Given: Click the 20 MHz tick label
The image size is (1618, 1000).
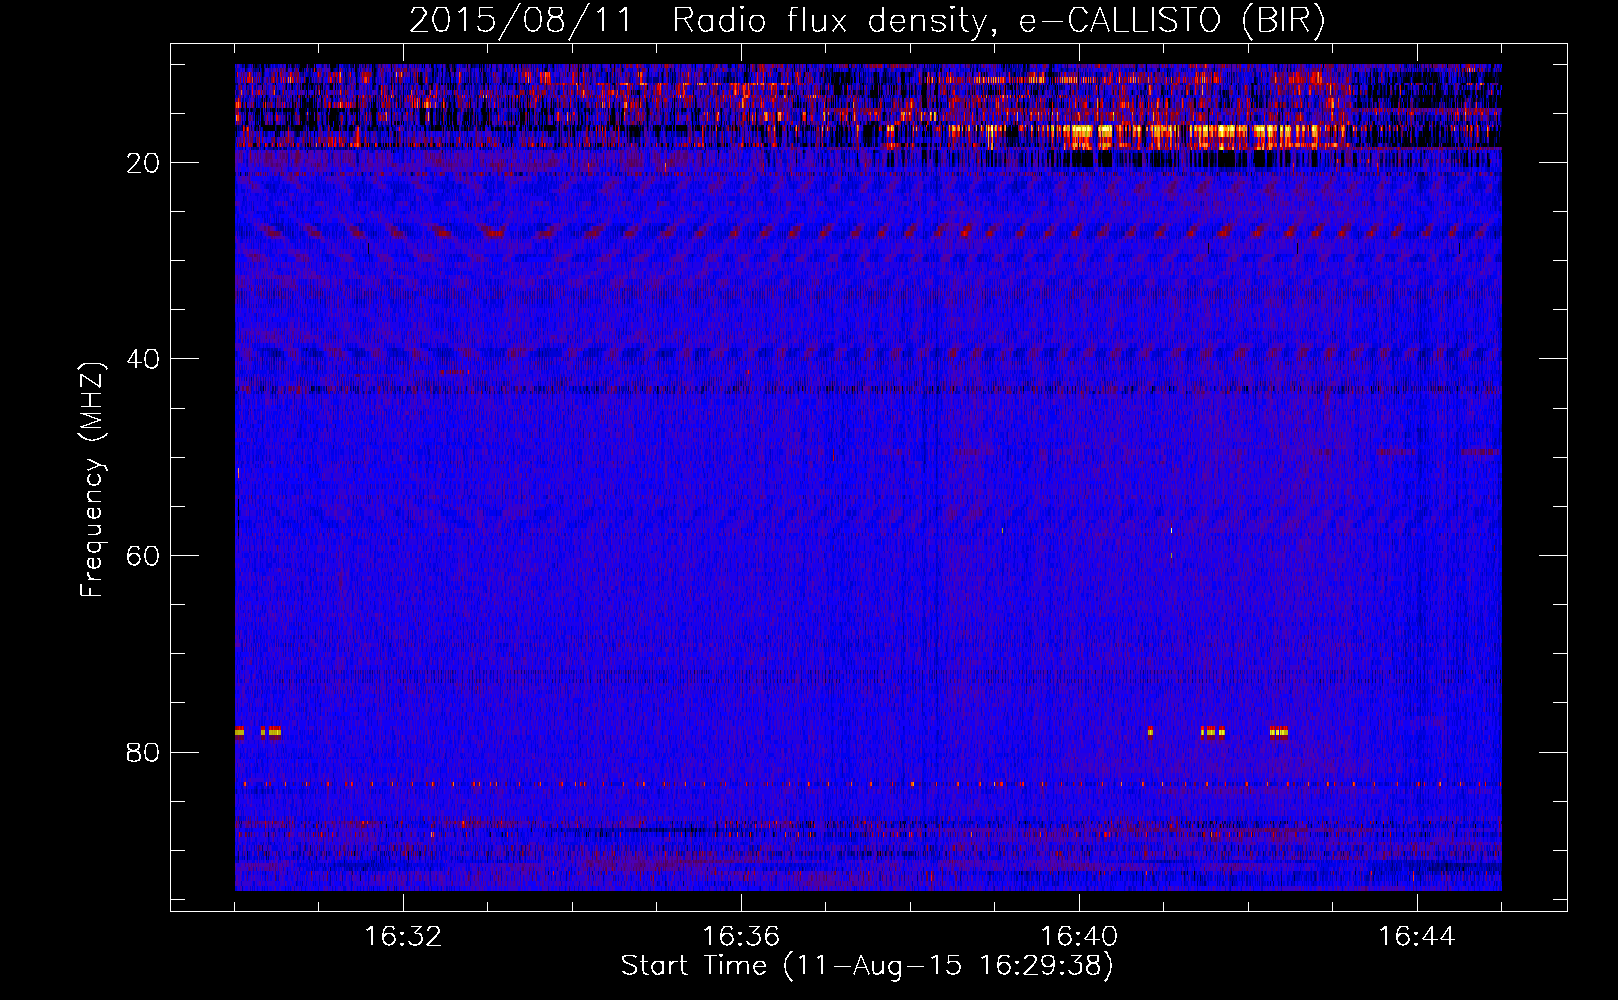Looking at the screenshot, I should coord(143,164).
